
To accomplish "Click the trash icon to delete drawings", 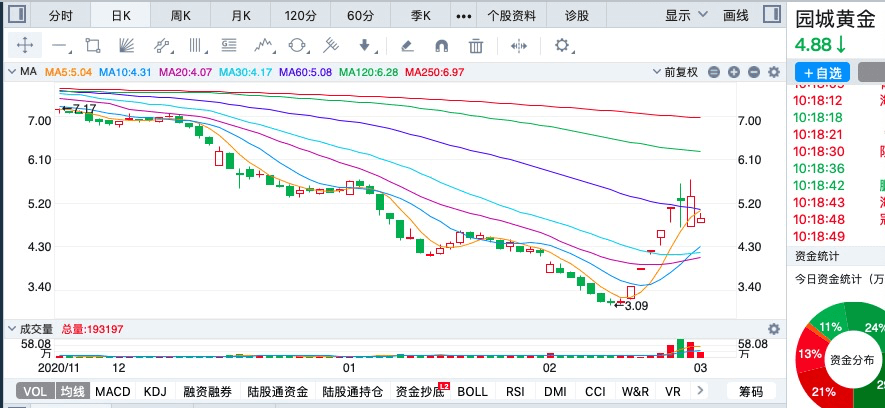I will pos(476,45).
